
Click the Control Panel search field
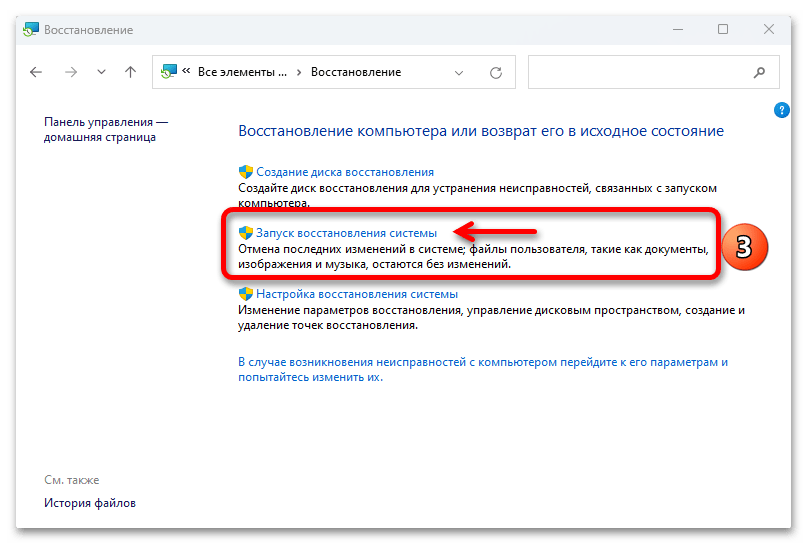[x=654, y=72]
